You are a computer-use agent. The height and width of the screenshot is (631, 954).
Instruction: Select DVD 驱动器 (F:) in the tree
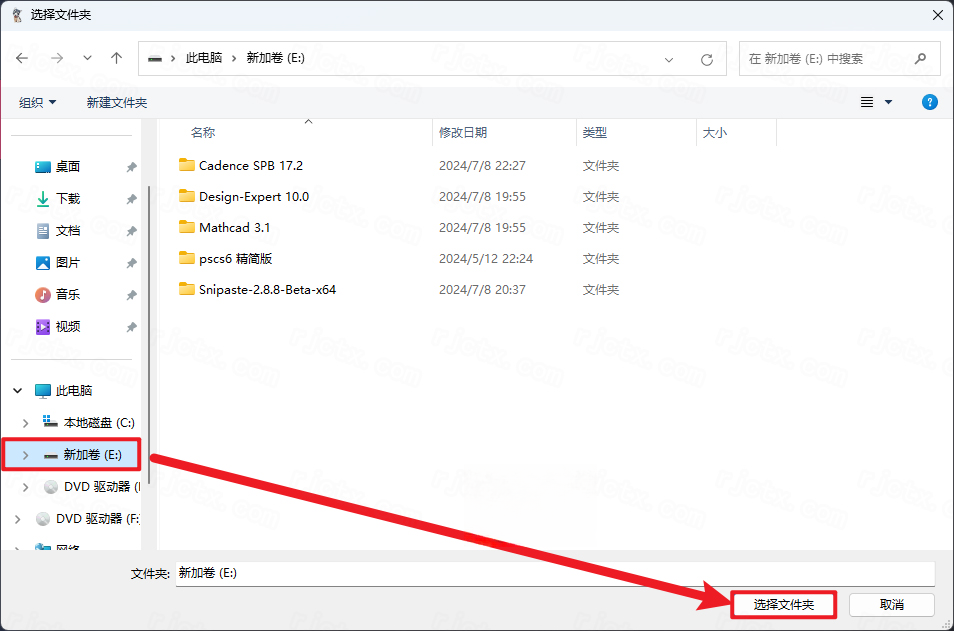tap(97, 519)
